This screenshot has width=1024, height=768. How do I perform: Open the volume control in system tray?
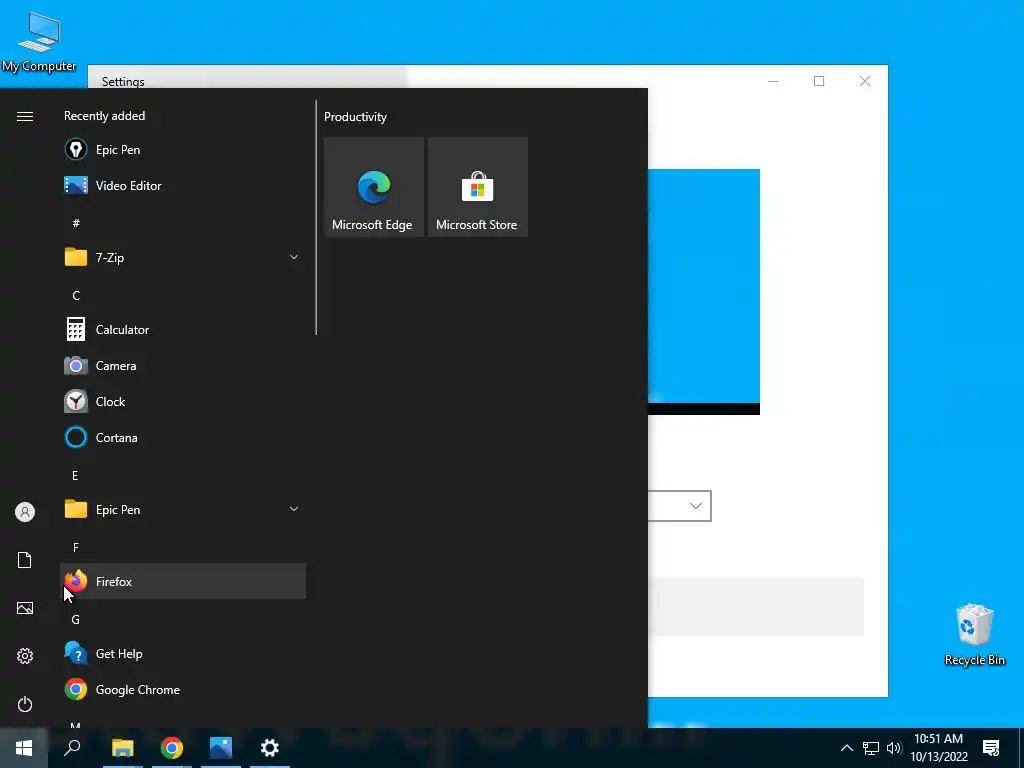click(x=894, y=748)
